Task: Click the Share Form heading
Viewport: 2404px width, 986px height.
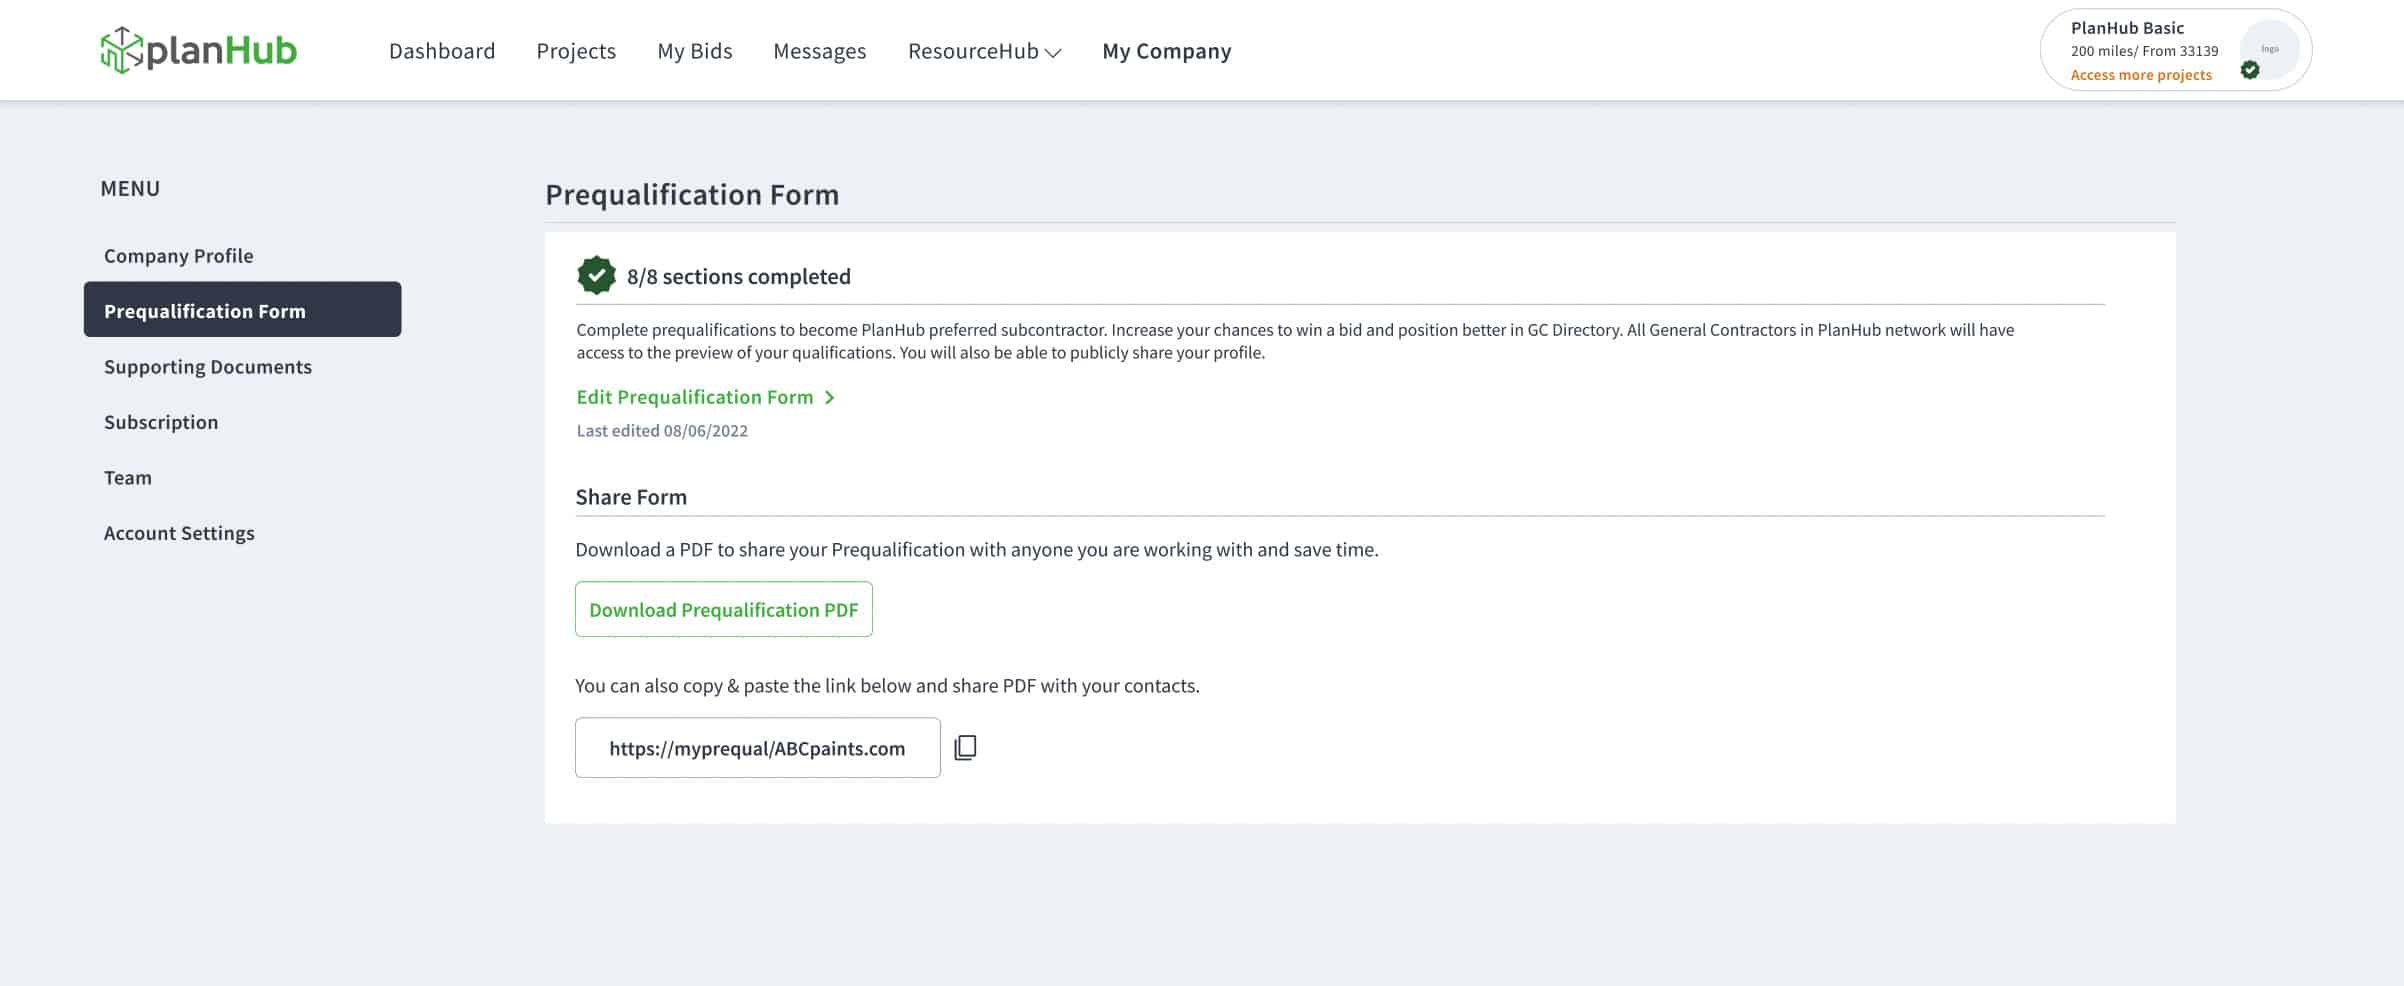Action: tap(631, 497)
